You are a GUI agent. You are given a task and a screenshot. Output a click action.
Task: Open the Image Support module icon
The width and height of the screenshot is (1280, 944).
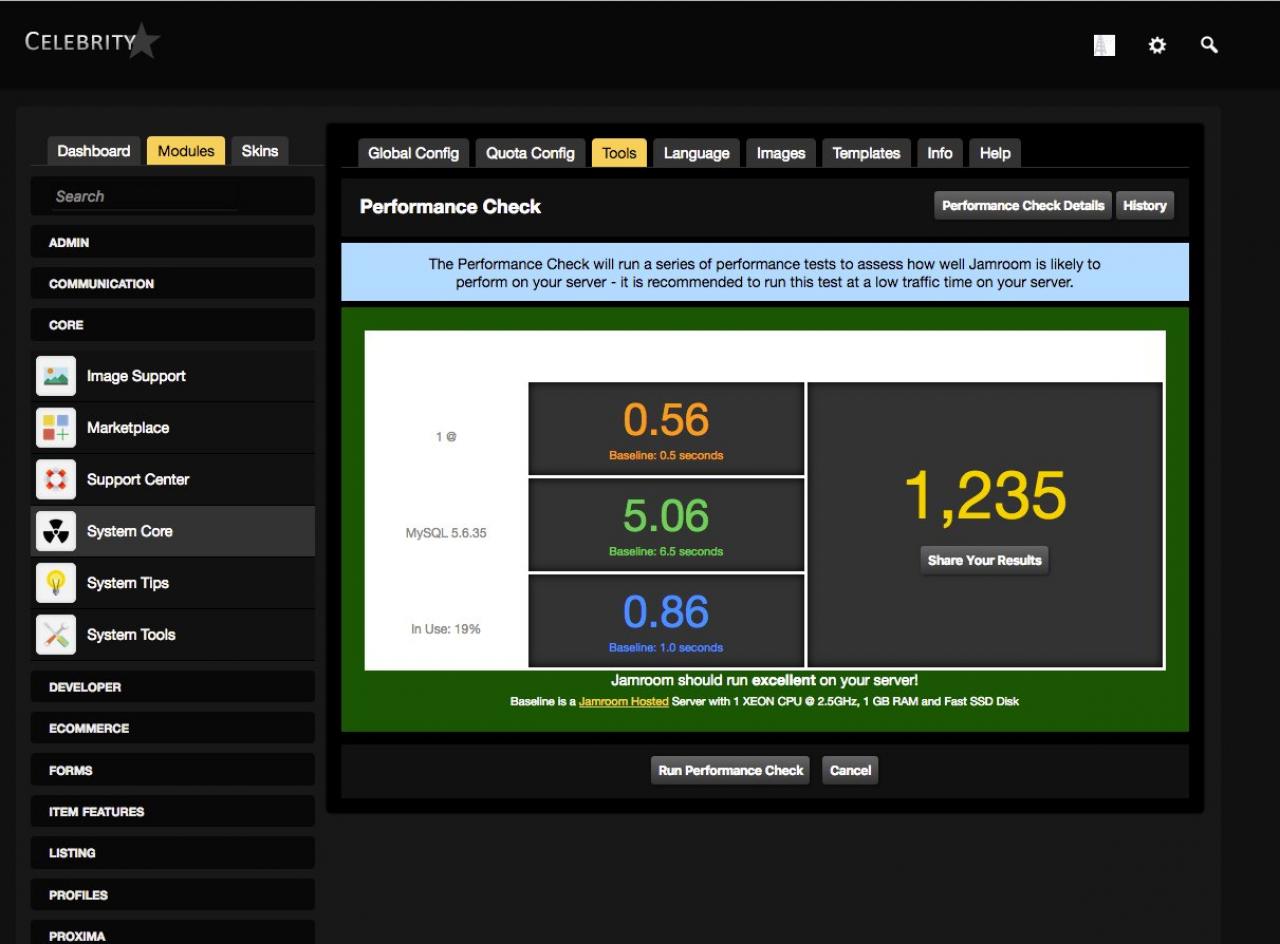[56, 376]
